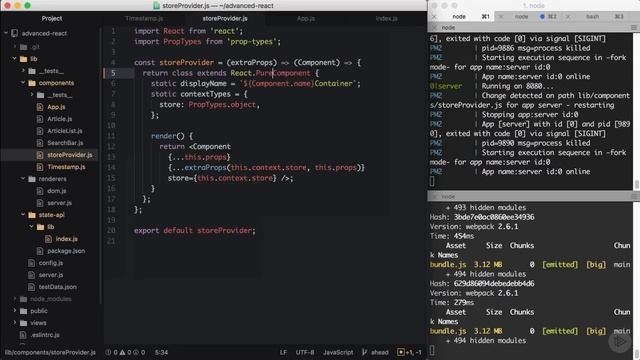Collapse the components folder
640x360 pixels.
[23, 83]
